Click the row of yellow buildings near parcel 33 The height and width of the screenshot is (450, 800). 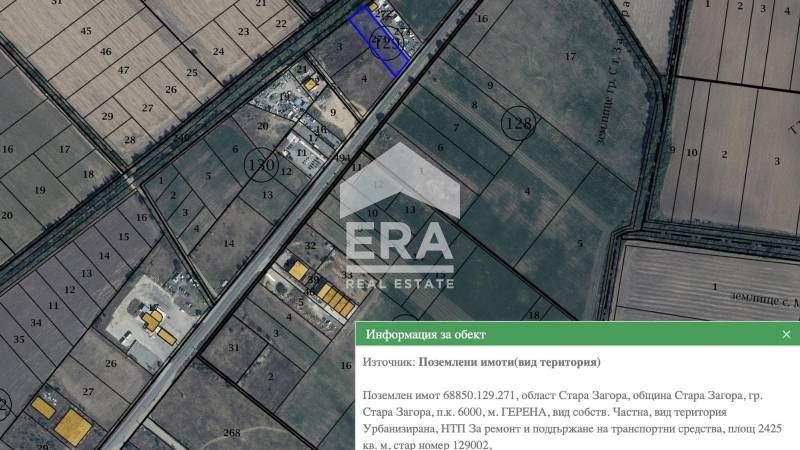[x=336, y=300]
